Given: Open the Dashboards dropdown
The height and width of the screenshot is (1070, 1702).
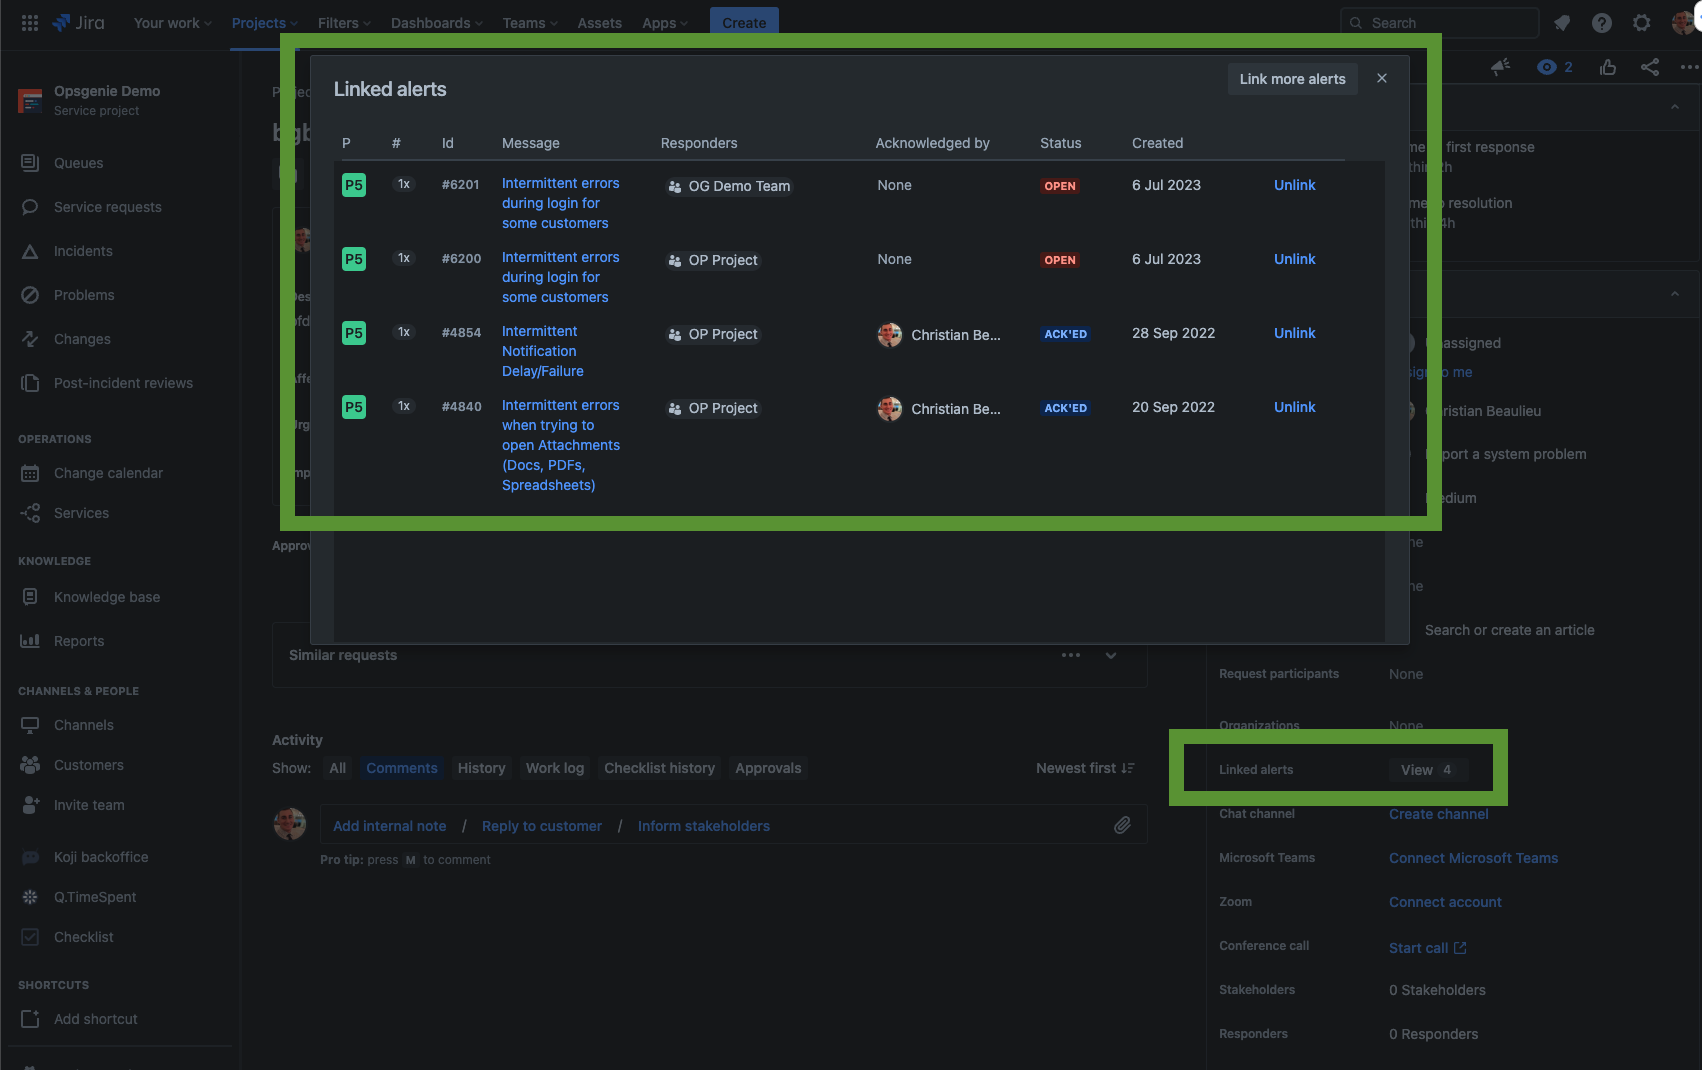Looking at the screenshot, I should coord(437,23).
